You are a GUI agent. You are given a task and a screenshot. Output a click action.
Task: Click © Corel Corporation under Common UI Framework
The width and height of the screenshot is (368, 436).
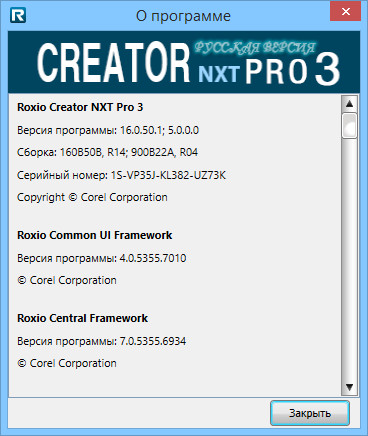coord(67,280)
